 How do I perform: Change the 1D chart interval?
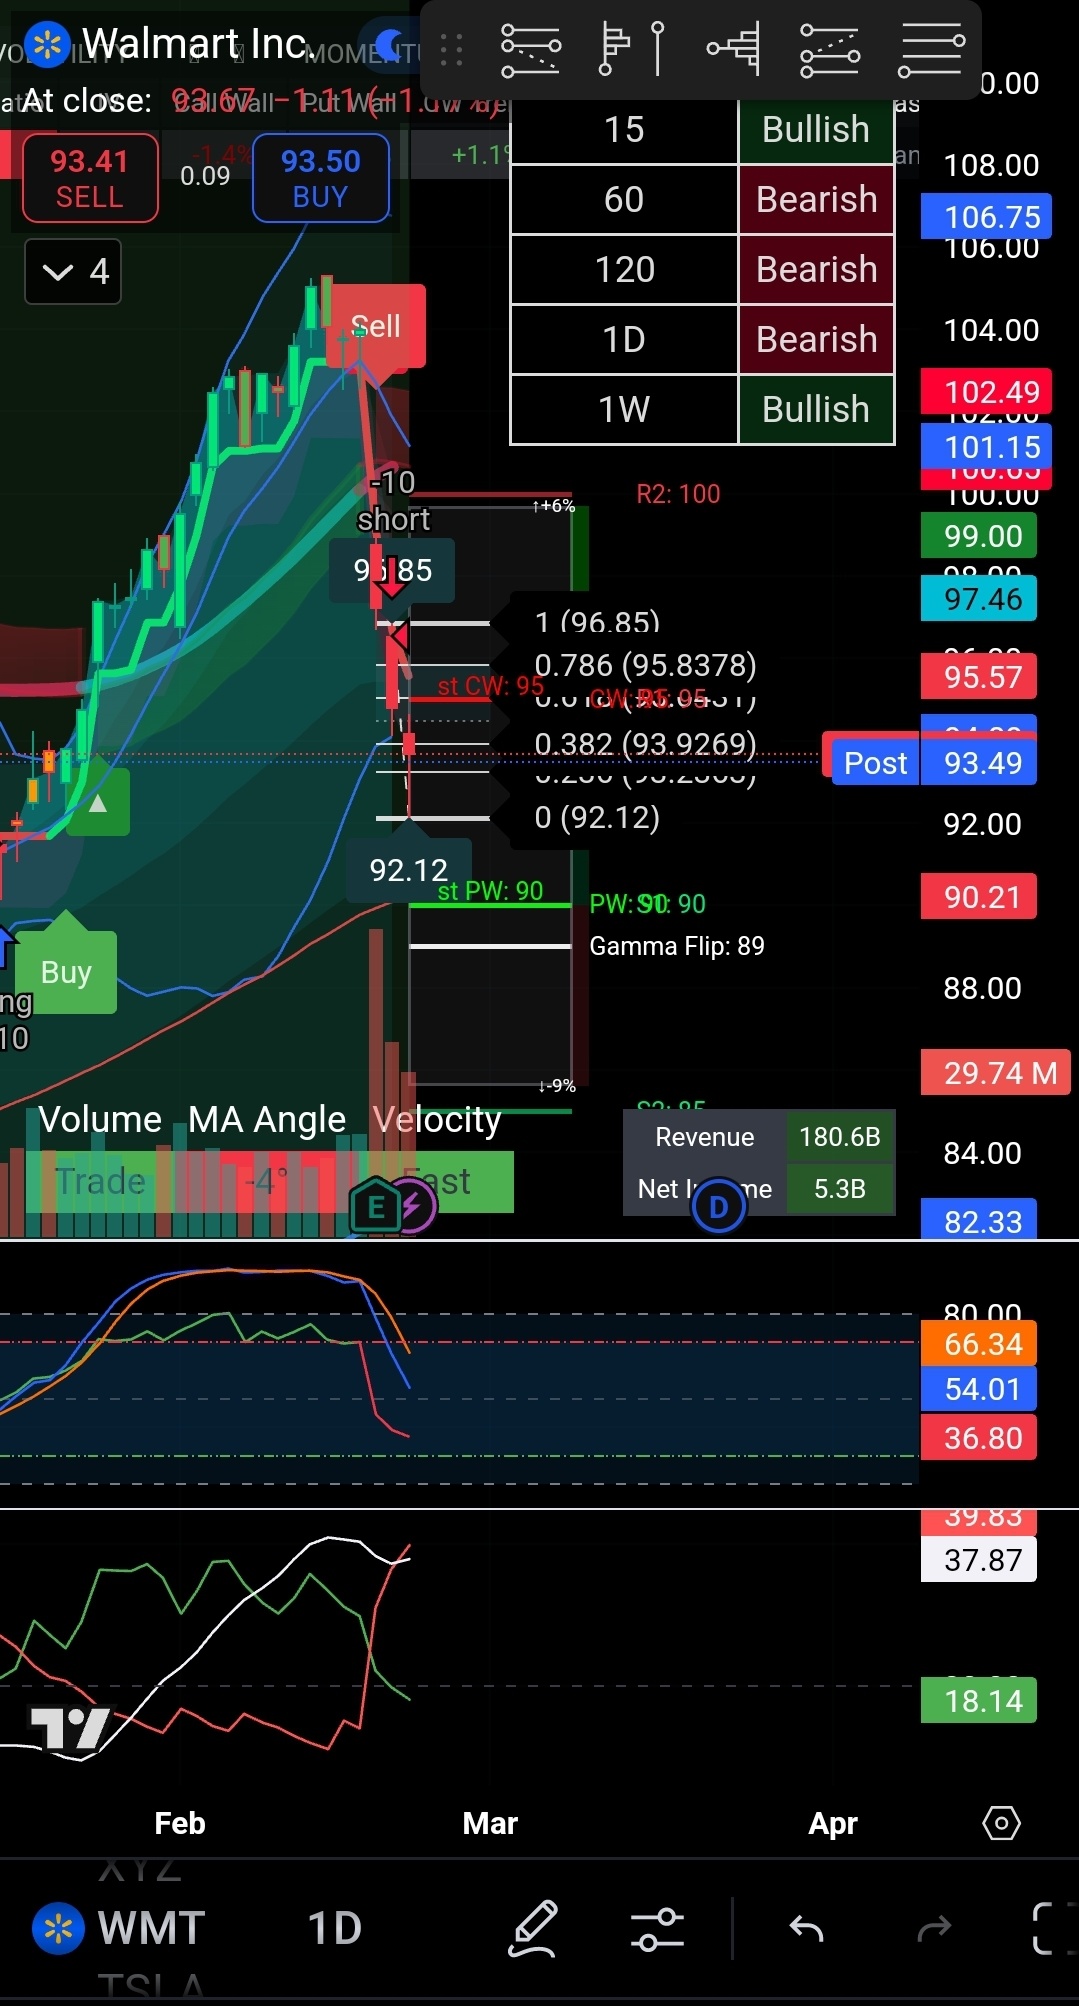point(334,1928)
